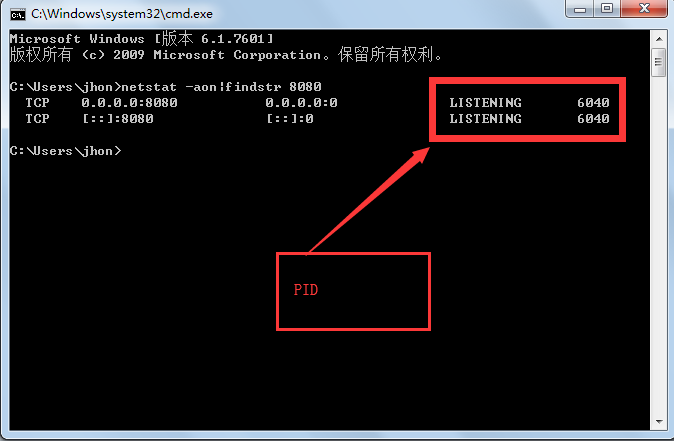Close the cmd.exe window
The width and height of the screenshot is (674, 441).
644,9
